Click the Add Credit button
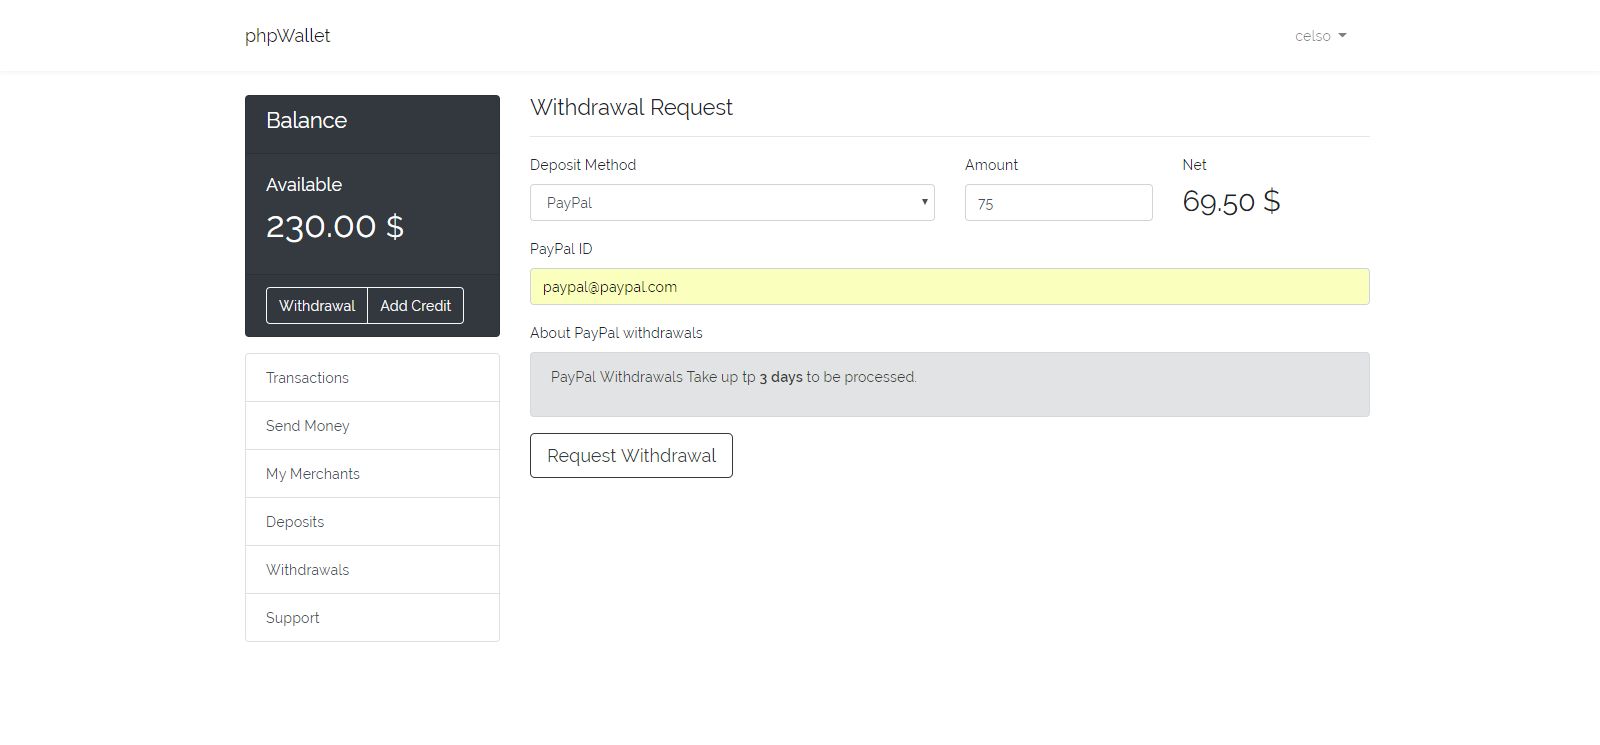This screenshot has height=745, width=1600. point(415,306)
